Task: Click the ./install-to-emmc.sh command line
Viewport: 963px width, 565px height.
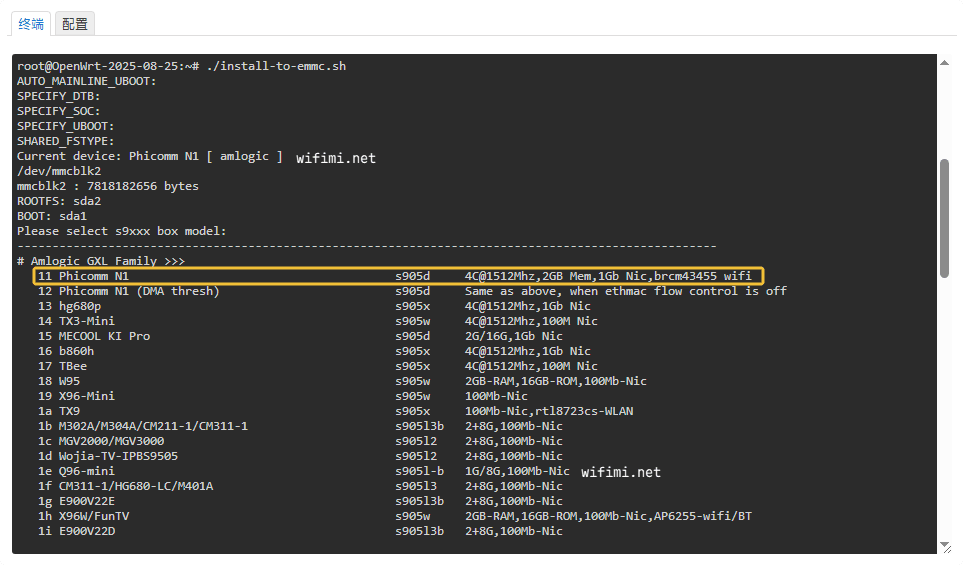Action: tap(181, 66)
